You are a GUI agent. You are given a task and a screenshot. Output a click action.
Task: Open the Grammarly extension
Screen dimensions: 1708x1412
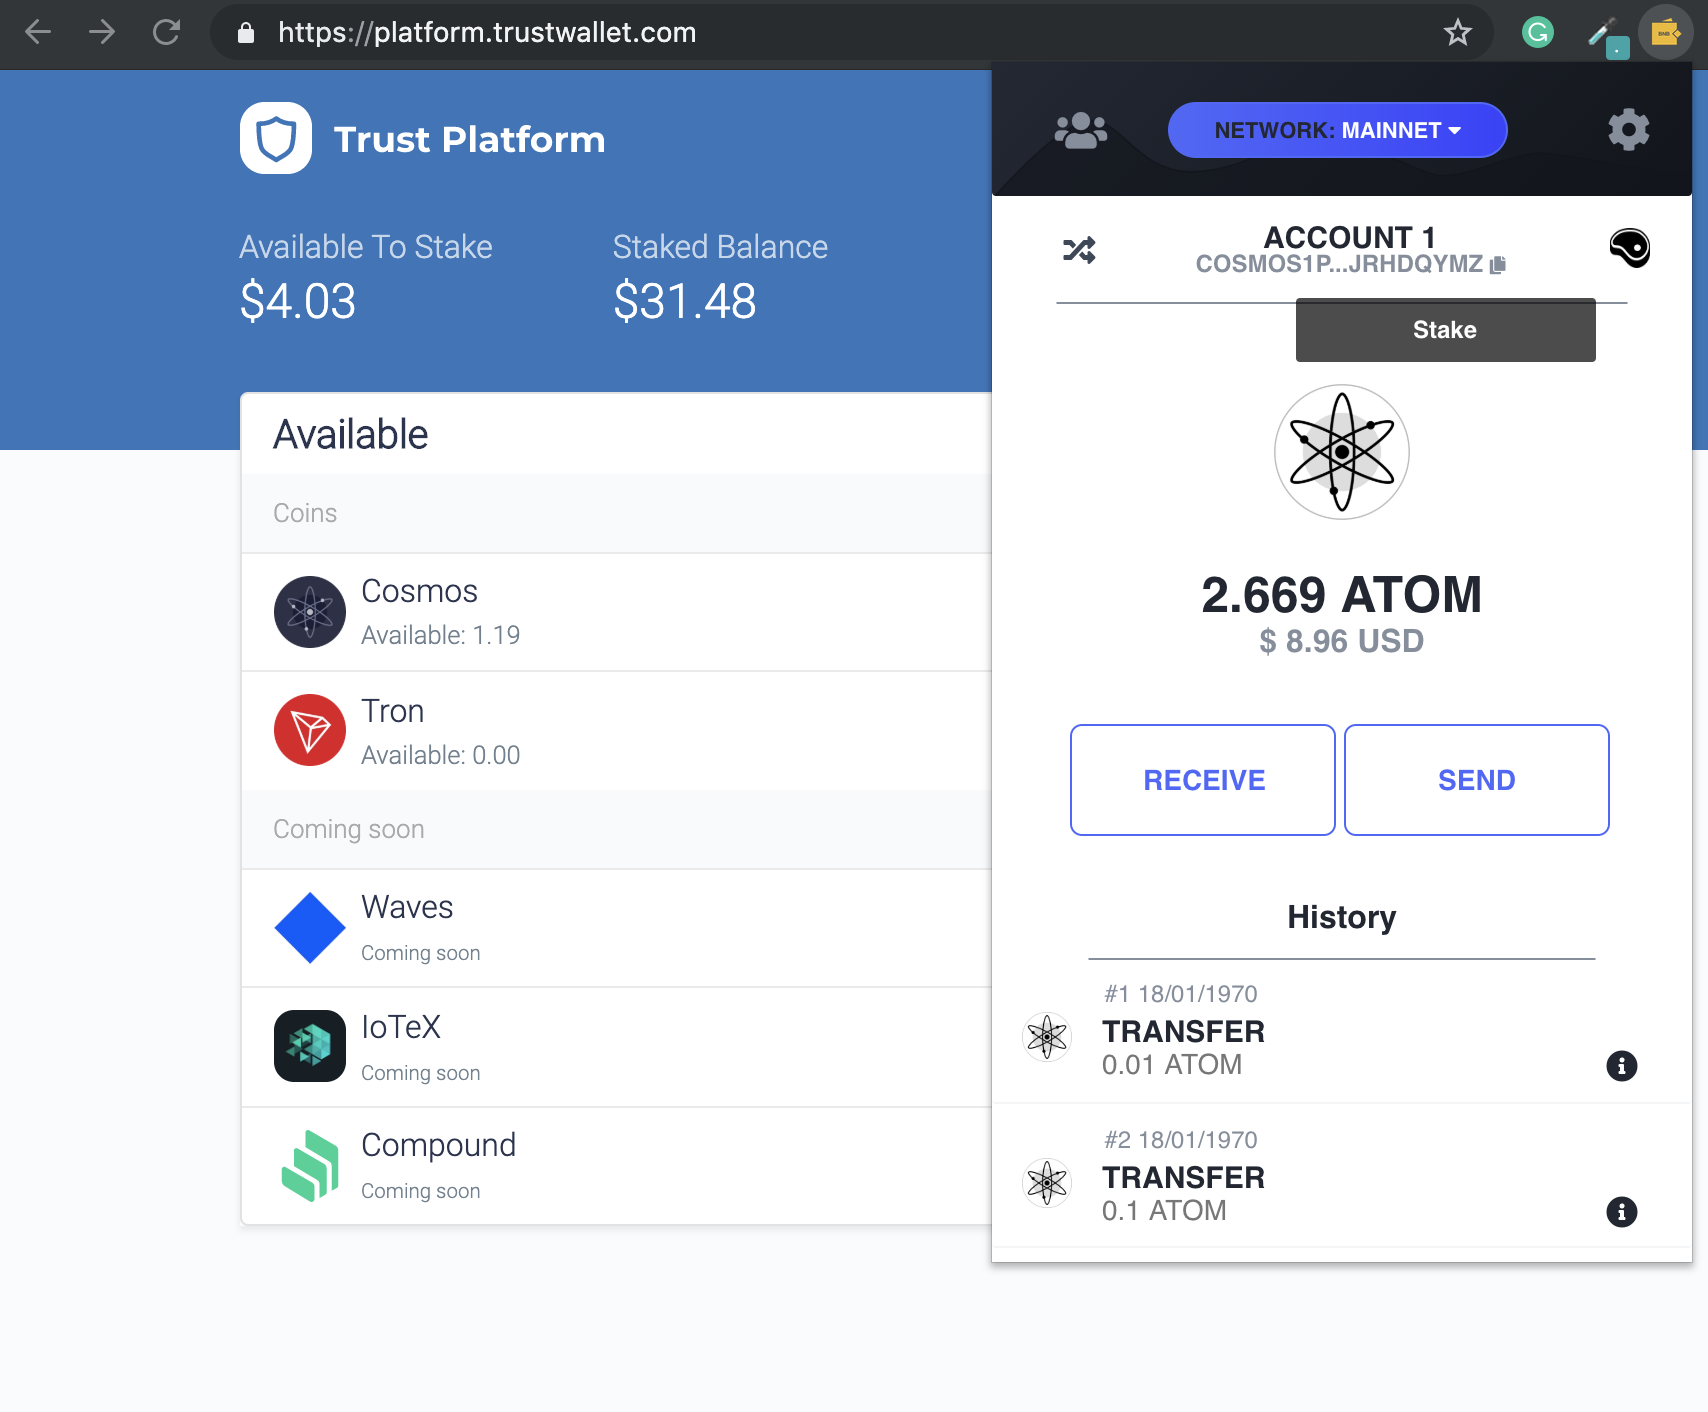(x=1537, y=33)
